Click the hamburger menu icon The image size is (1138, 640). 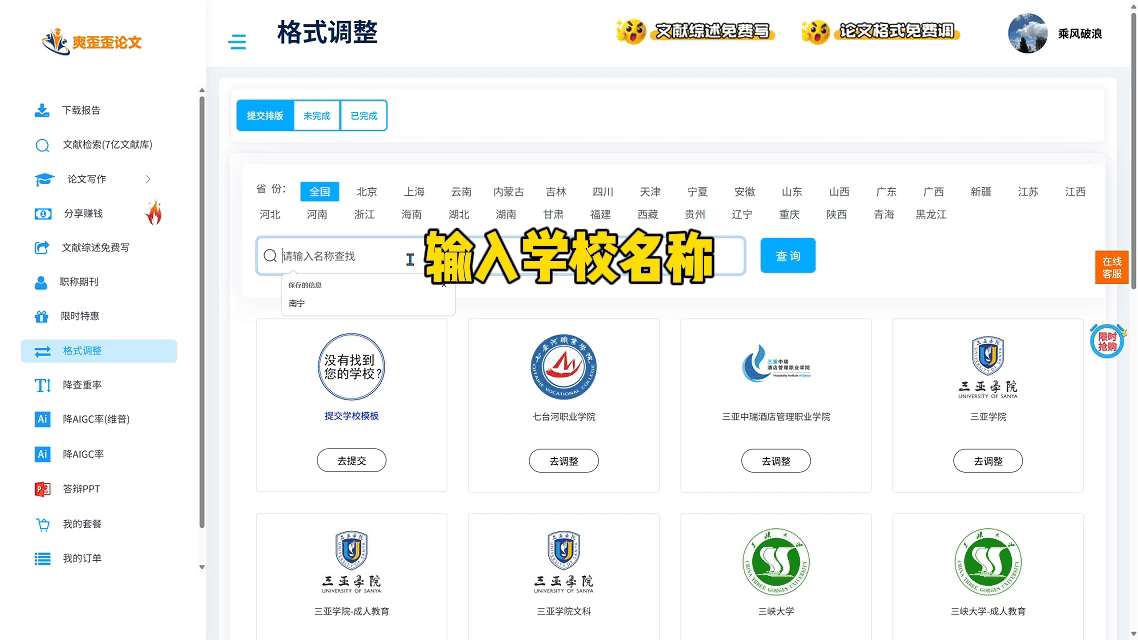[237, 42]
